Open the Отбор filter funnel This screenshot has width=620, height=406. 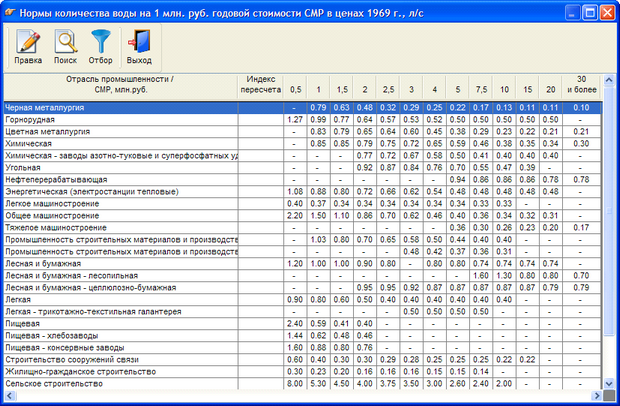tap(100, 47)
